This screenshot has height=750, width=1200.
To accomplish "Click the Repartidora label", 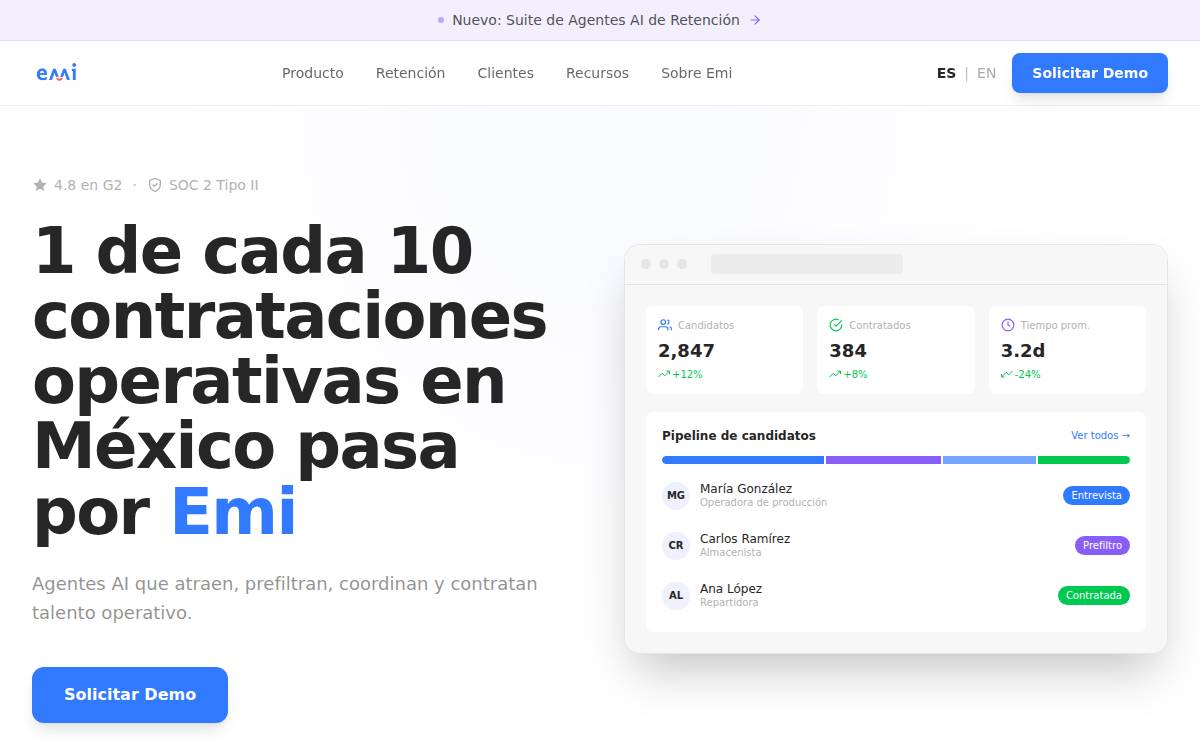I will [729, 603].
